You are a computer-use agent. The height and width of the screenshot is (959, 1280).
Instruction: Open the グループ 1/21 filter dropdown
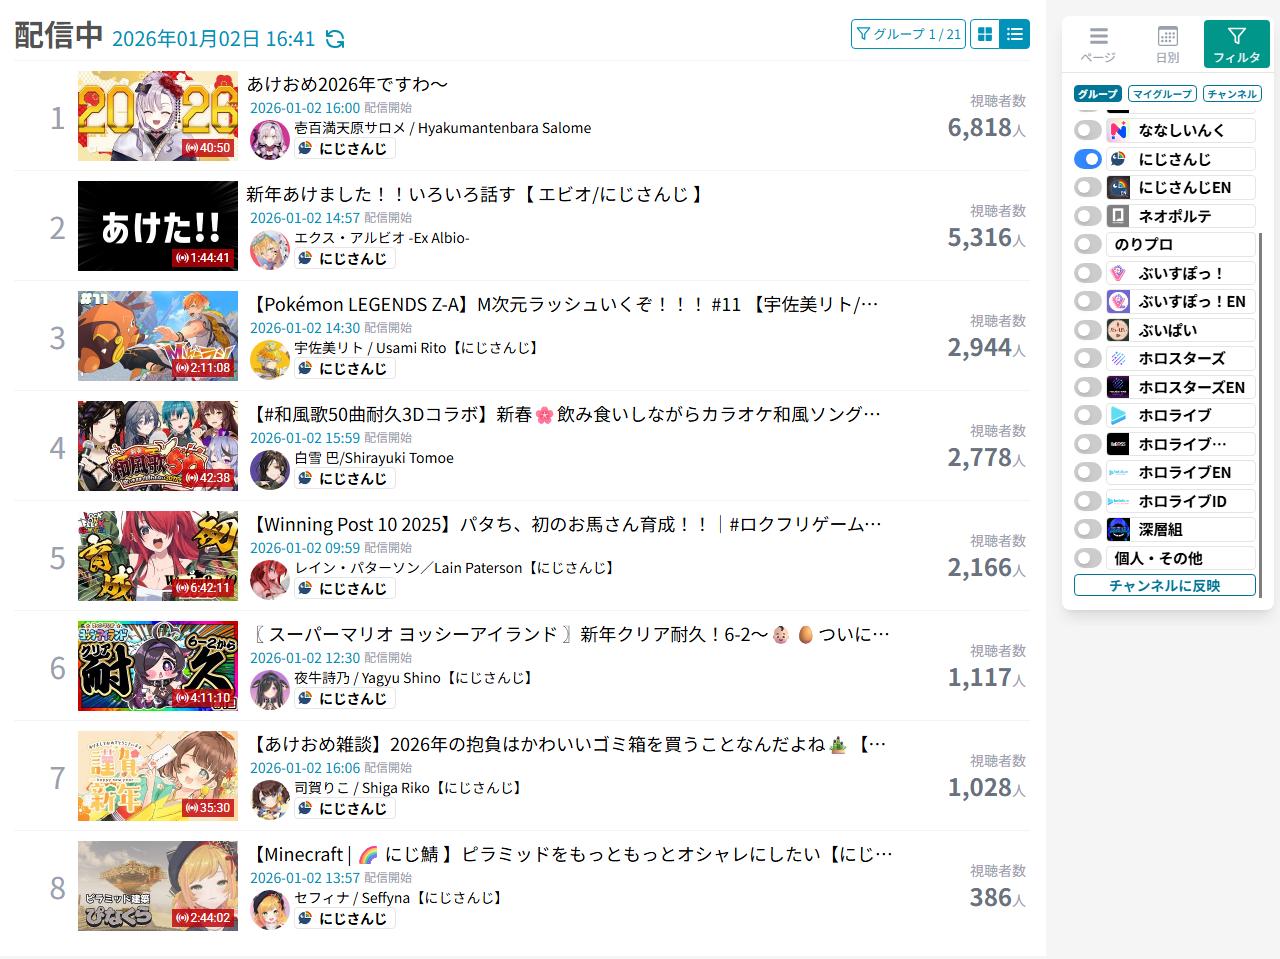tap(908, 34)
